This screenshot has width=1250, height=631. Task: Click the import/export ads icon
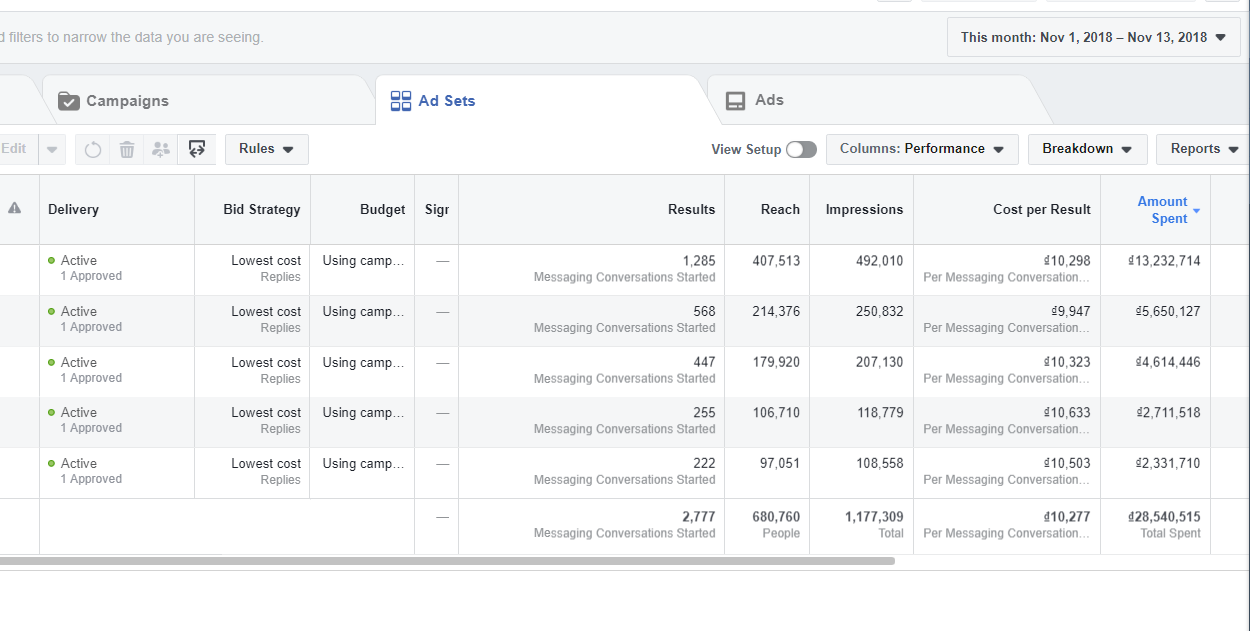point(197,150)
